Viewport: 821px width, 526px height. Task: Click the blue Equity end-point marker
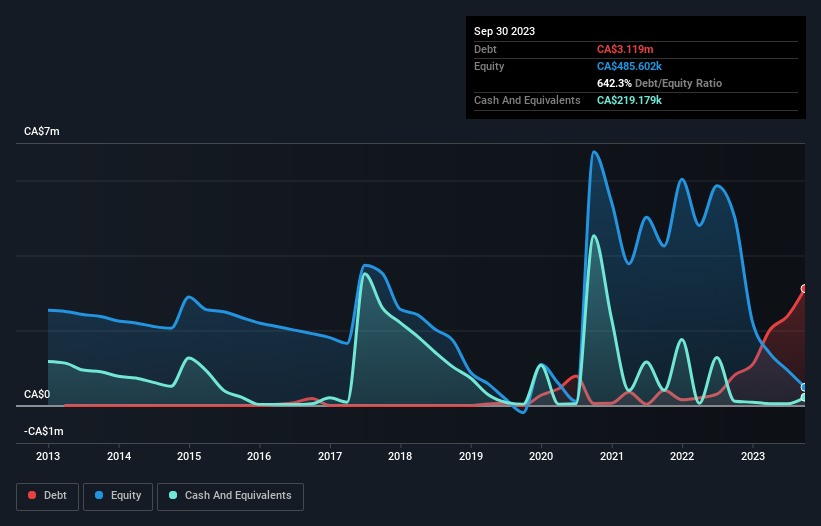point(804,387)
